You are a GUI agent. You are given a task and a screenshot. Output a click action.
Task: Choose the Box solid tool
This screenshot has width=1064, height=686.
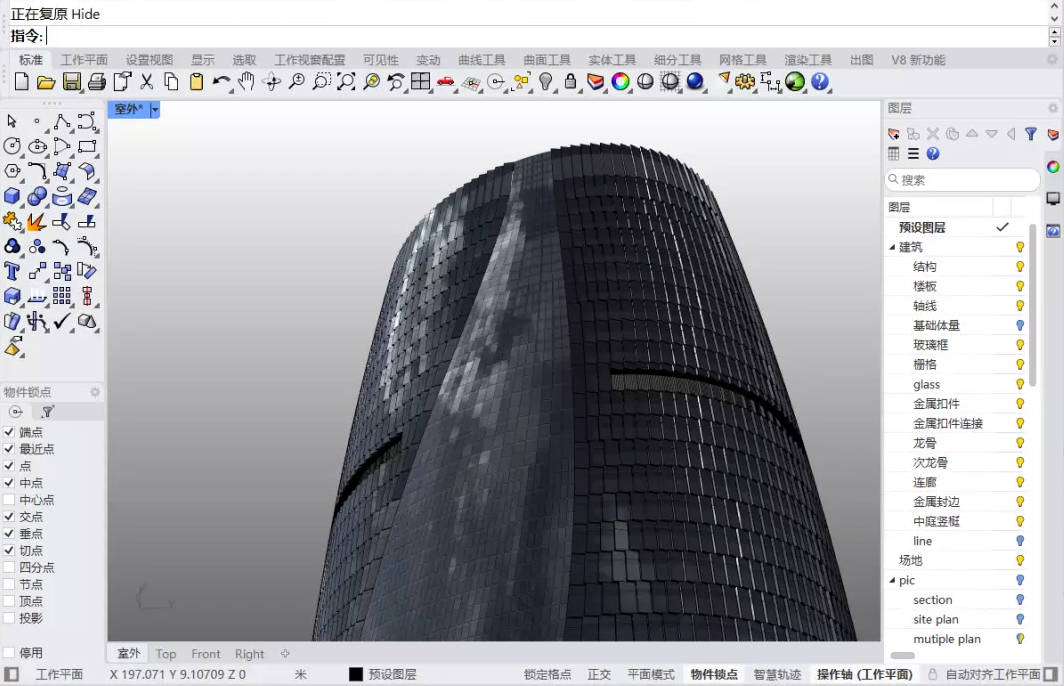(x=12, y=196)
